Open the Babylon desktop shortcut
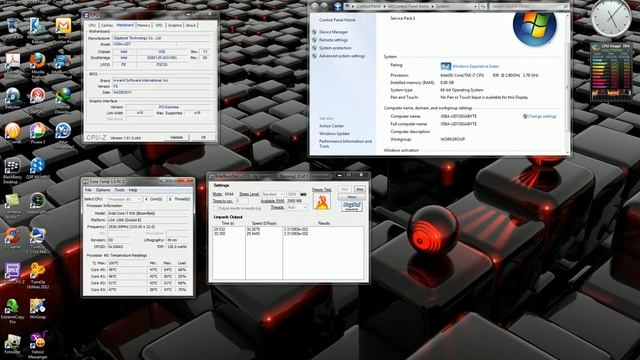The height and width of the screenshot is (360, 640). pyautogui.click(x=12, y=97)
